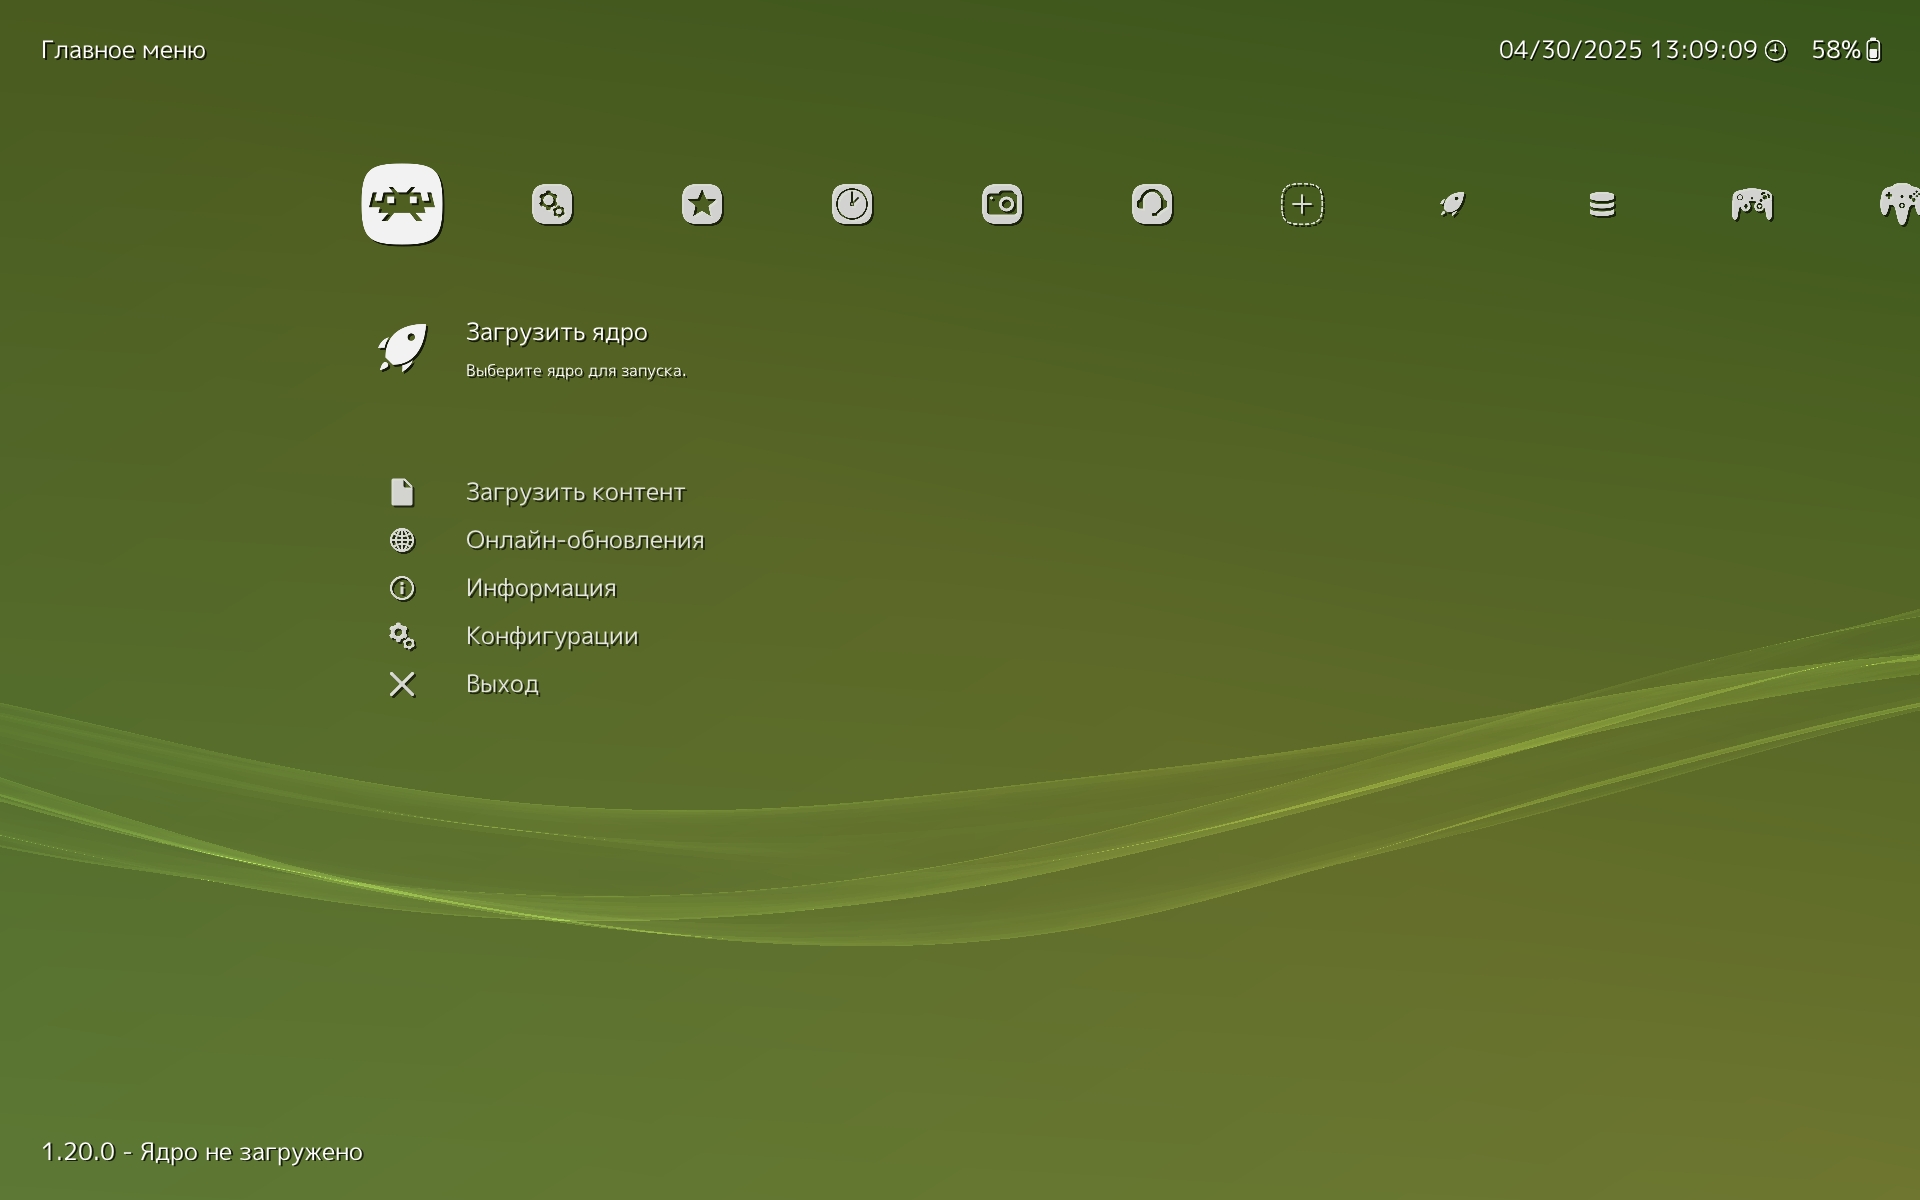Select the Загрузить контент menu entry
The height and width of the screenshot is (1200, 1920).
575,492
